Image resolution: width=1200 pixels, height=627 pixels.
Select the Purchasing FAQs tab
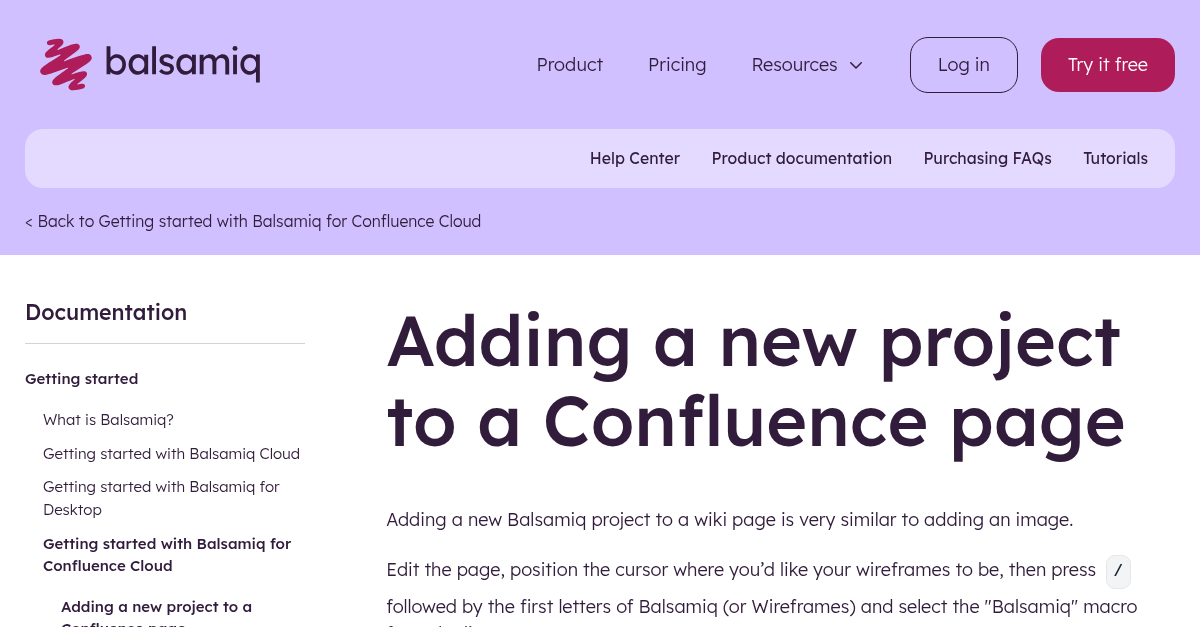[987, 158]
